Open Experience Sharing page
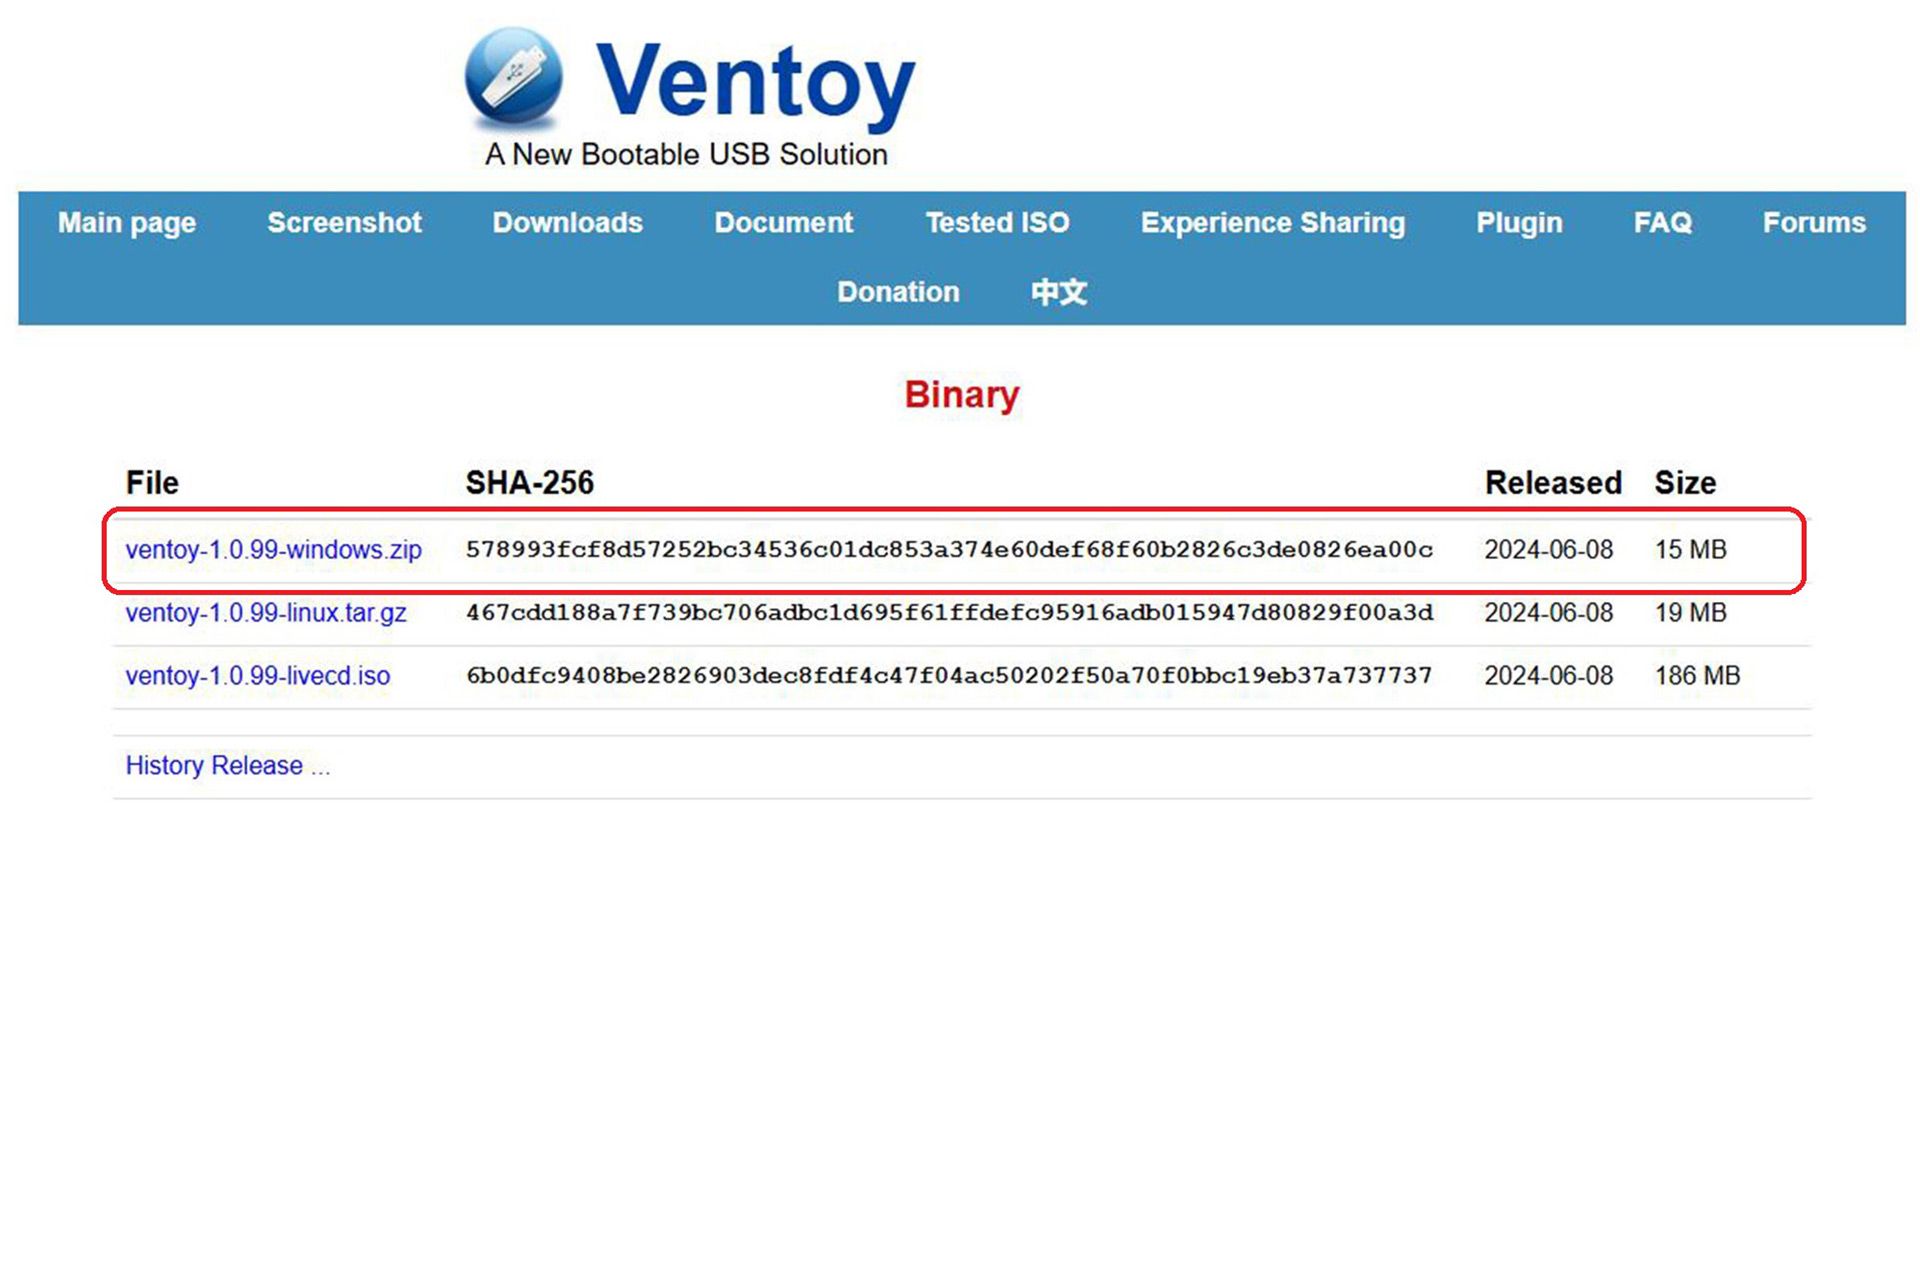This screenshot has height=1280, width=1920. (x=1273, y=223)
